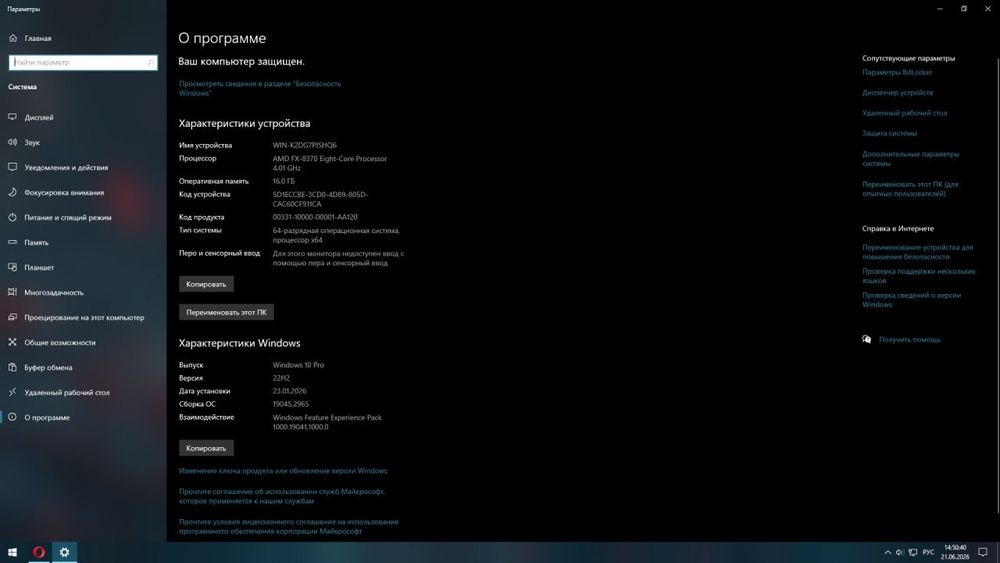
Task: Open the software license terms link
Action: (x=288, y=526)
